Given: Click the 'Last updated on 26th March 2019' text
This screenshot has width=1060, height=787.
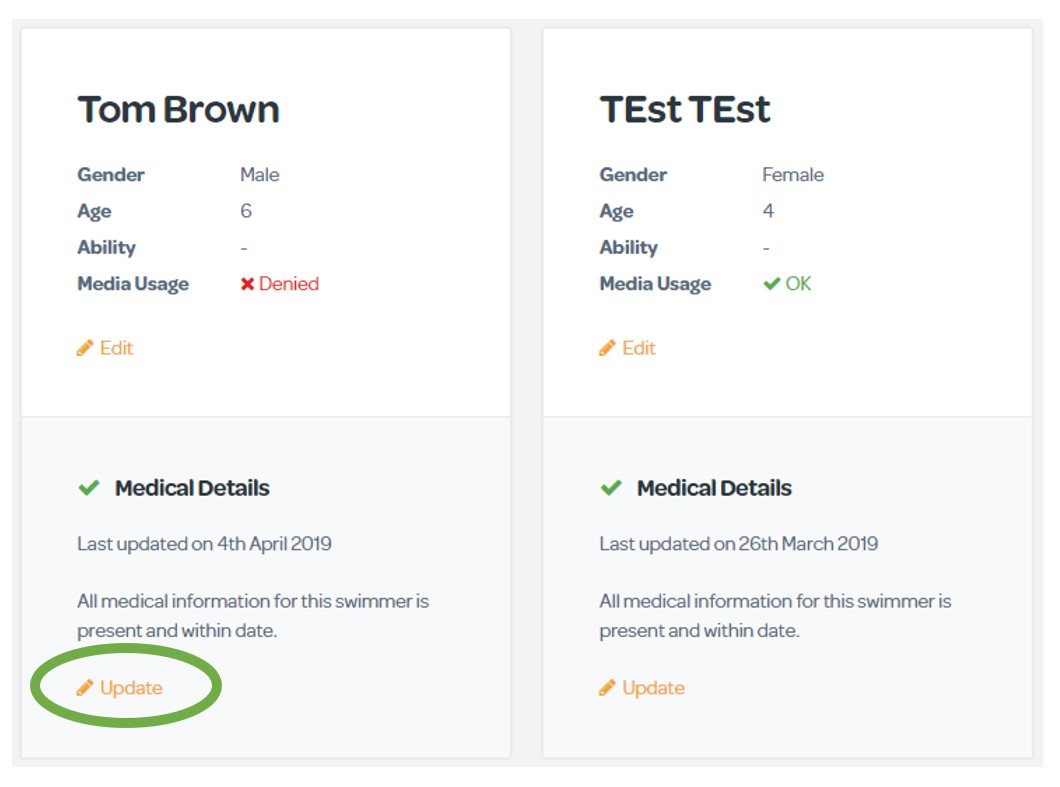Looking at the screenshot, I should pyautogui.click(x=738, y=544).
